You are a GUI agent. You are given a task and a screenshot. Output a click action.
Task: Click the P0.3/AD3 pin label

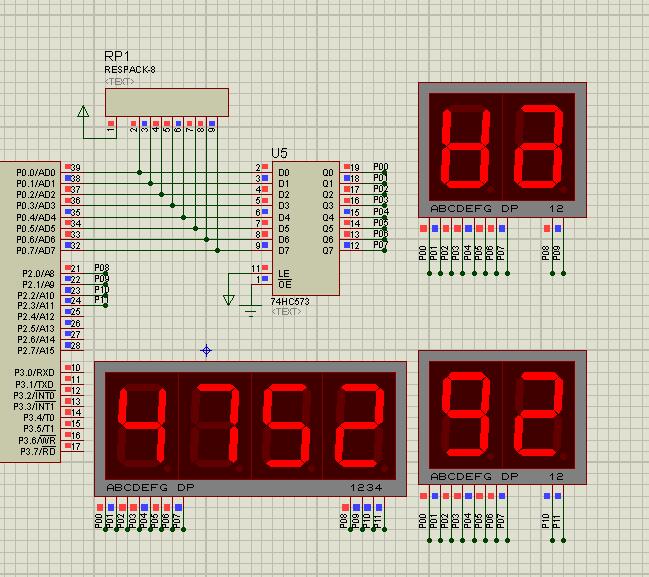(x=36, y=206)
